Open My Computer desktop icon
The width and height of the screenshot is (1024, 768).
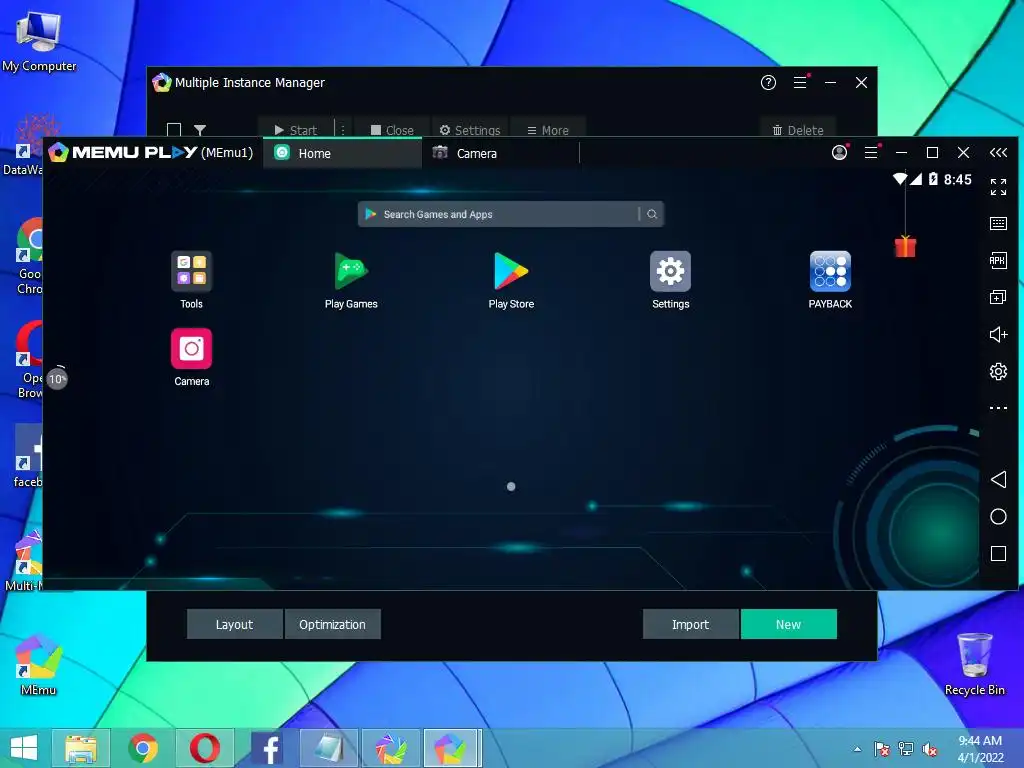(x=39, y=40)
